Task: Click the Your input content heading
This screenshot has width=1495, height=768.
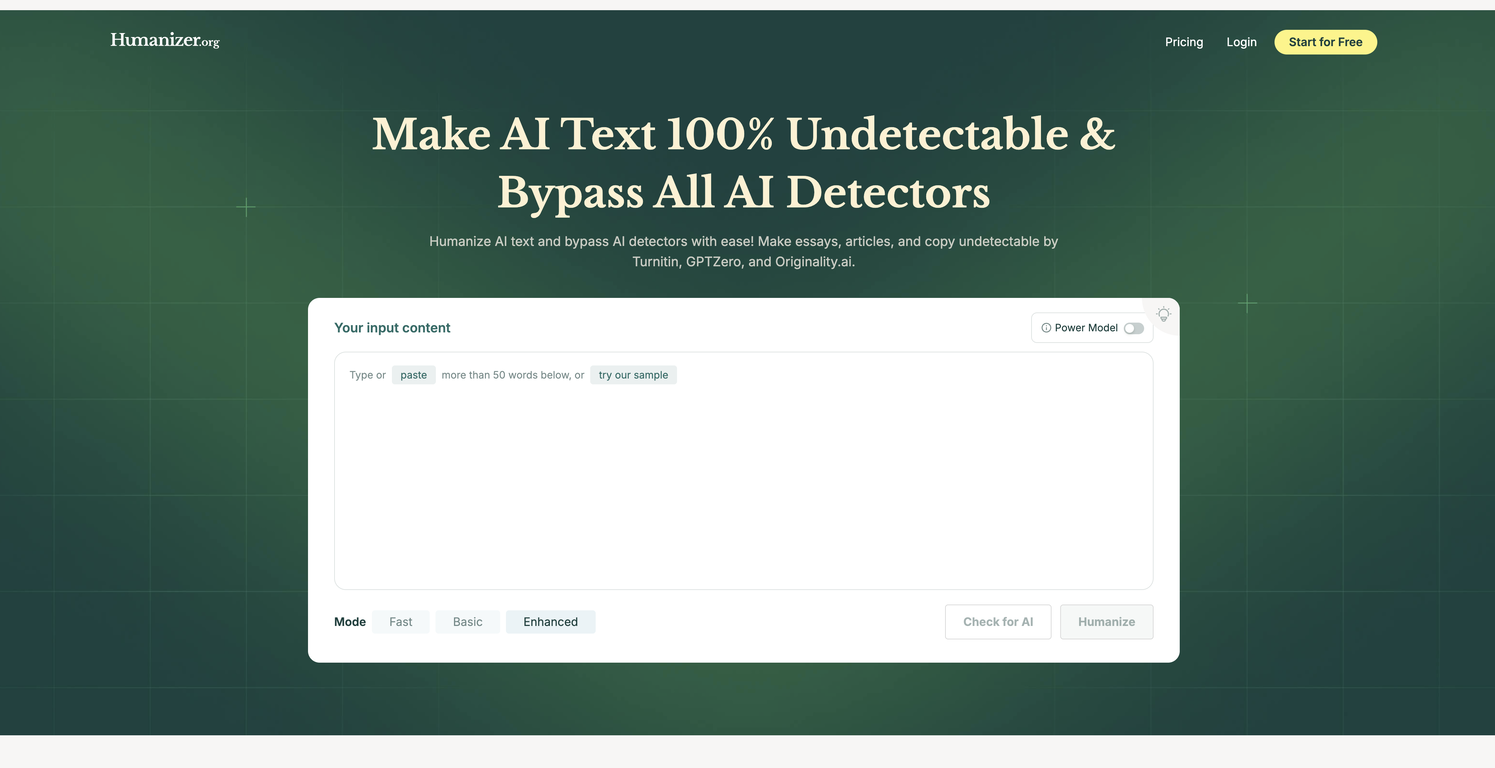Action: pos(392,328)
